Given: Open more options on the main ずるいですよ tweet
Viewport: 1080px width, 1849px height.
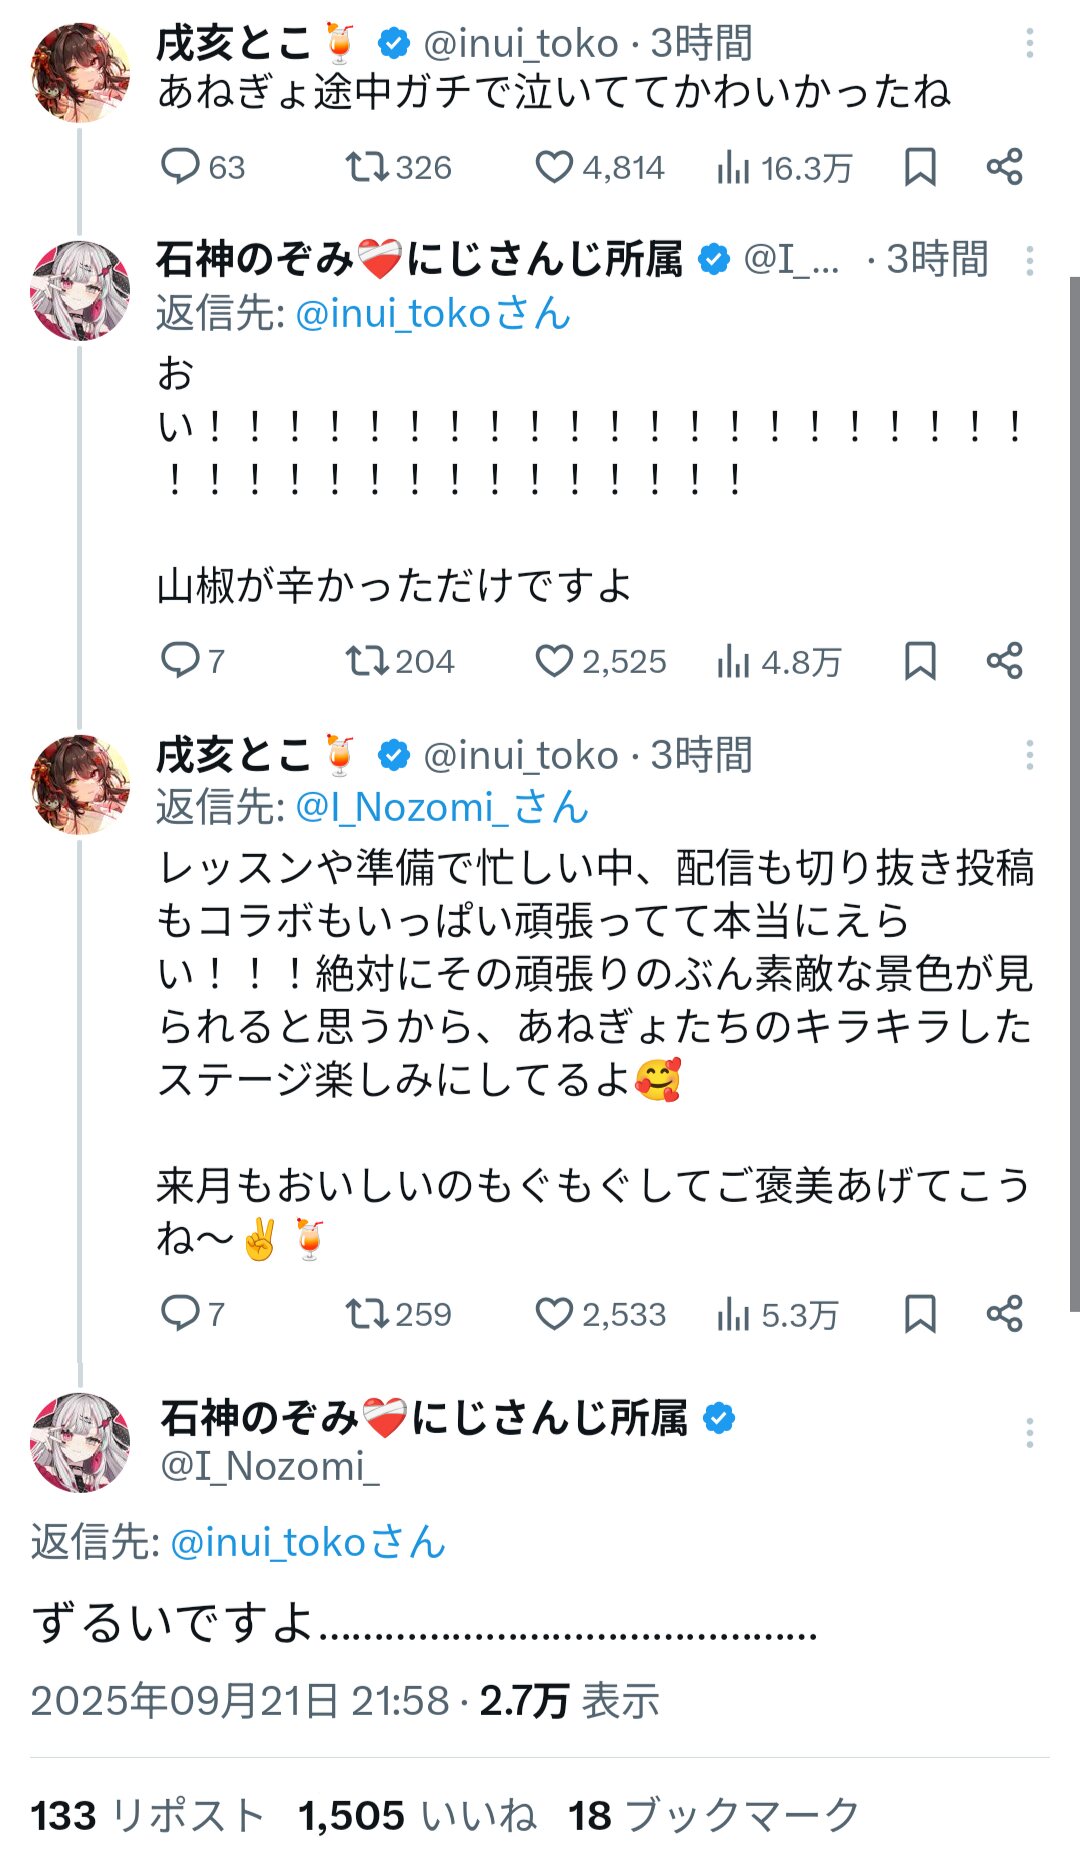Looking at the screenshot, I should [1029, 1433].
